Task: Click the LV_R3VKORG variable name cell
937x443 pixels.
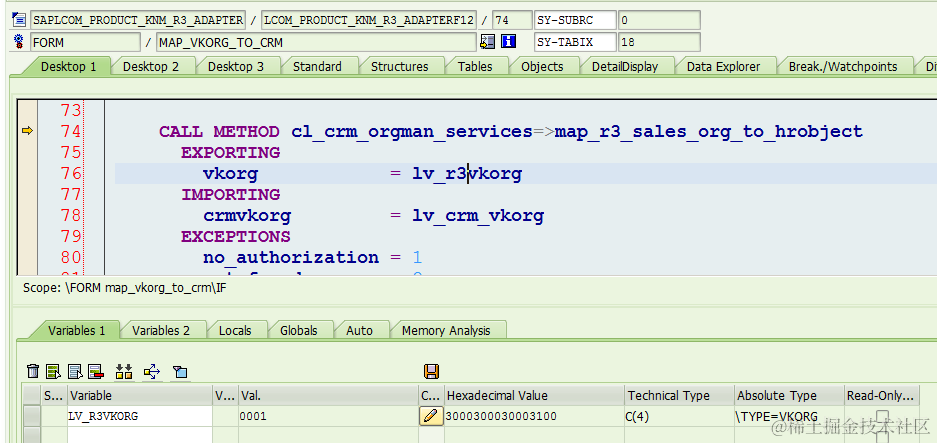Action: pyautogui.click(x=140, y=416)
